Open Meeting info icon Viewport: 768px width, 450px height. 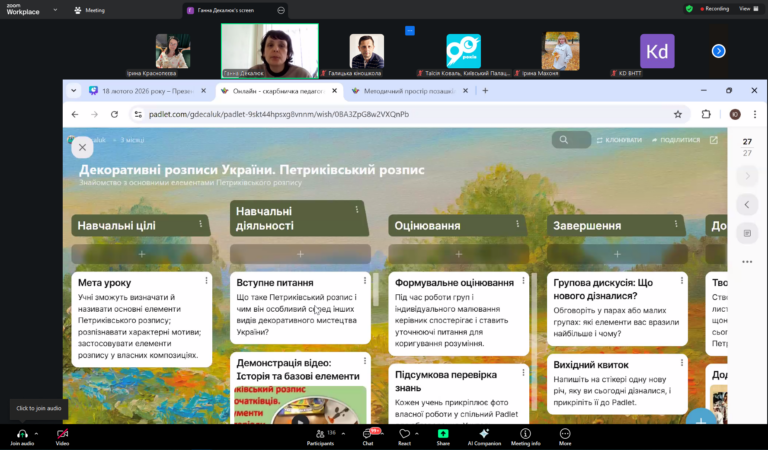pos(526,434)
